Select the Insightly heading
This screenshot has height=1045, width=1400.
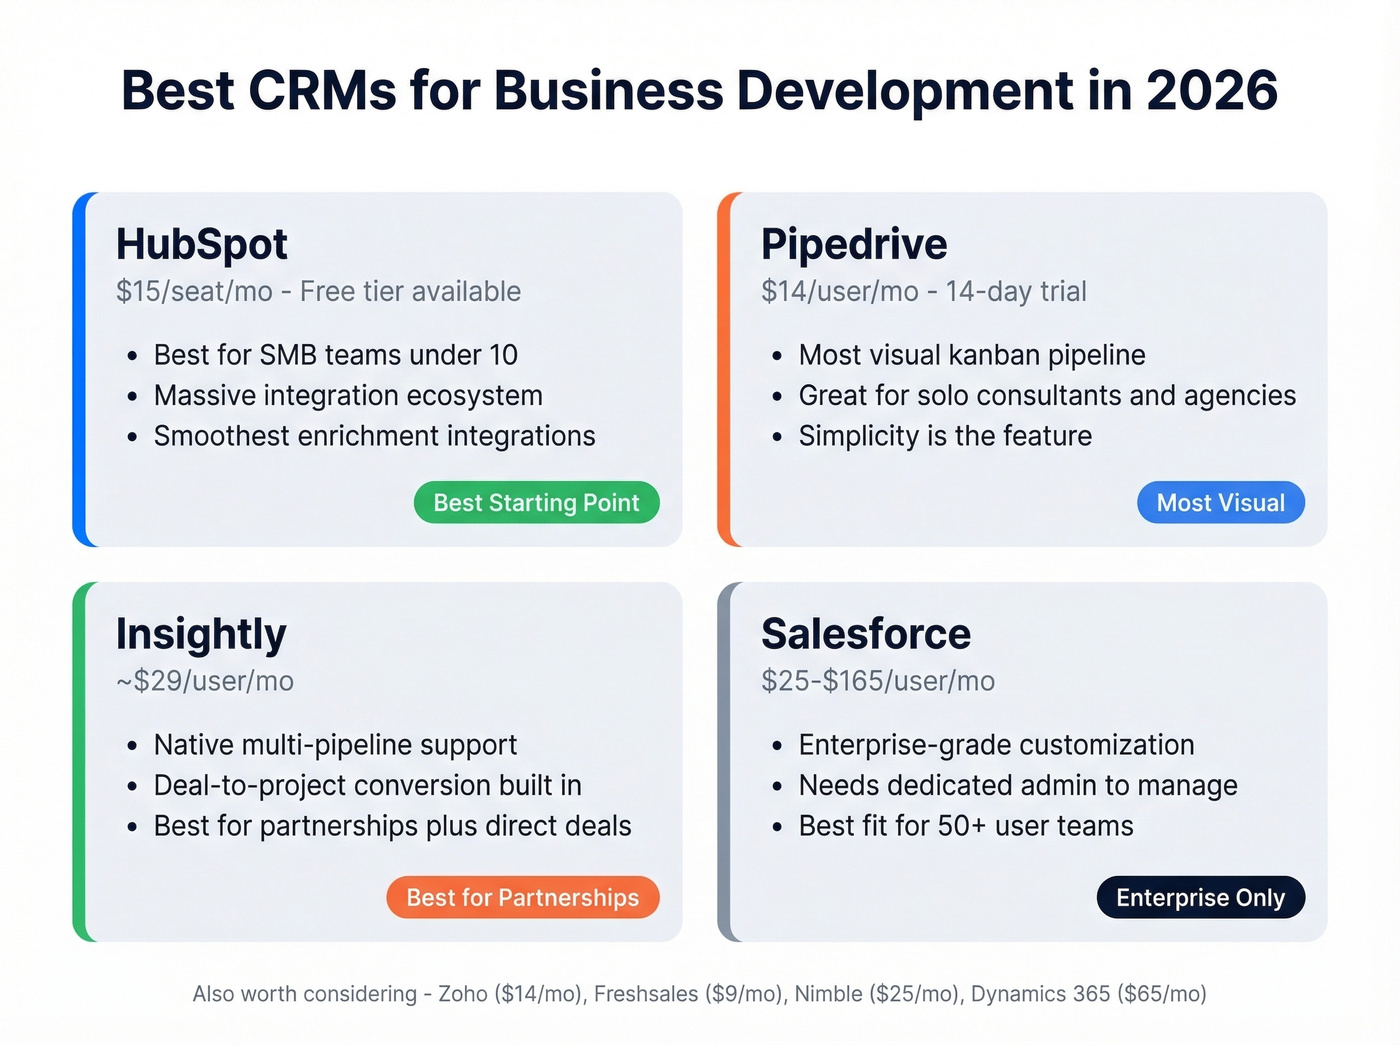(200, 633)
